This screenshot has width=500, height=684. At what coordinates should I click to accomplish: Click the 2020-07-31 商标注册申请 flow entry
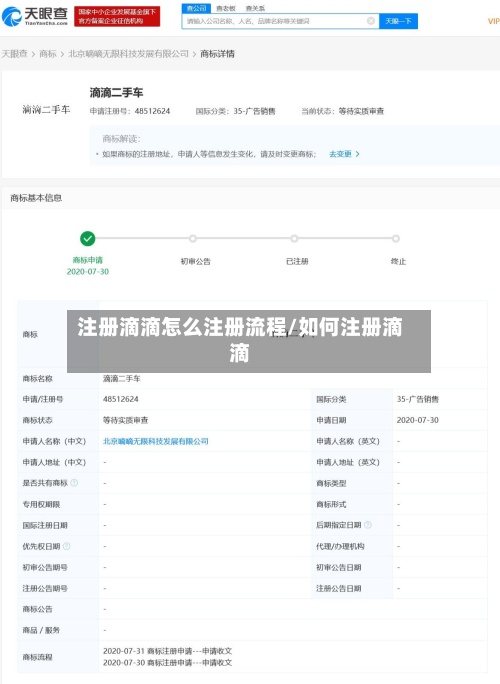(168, 651)
